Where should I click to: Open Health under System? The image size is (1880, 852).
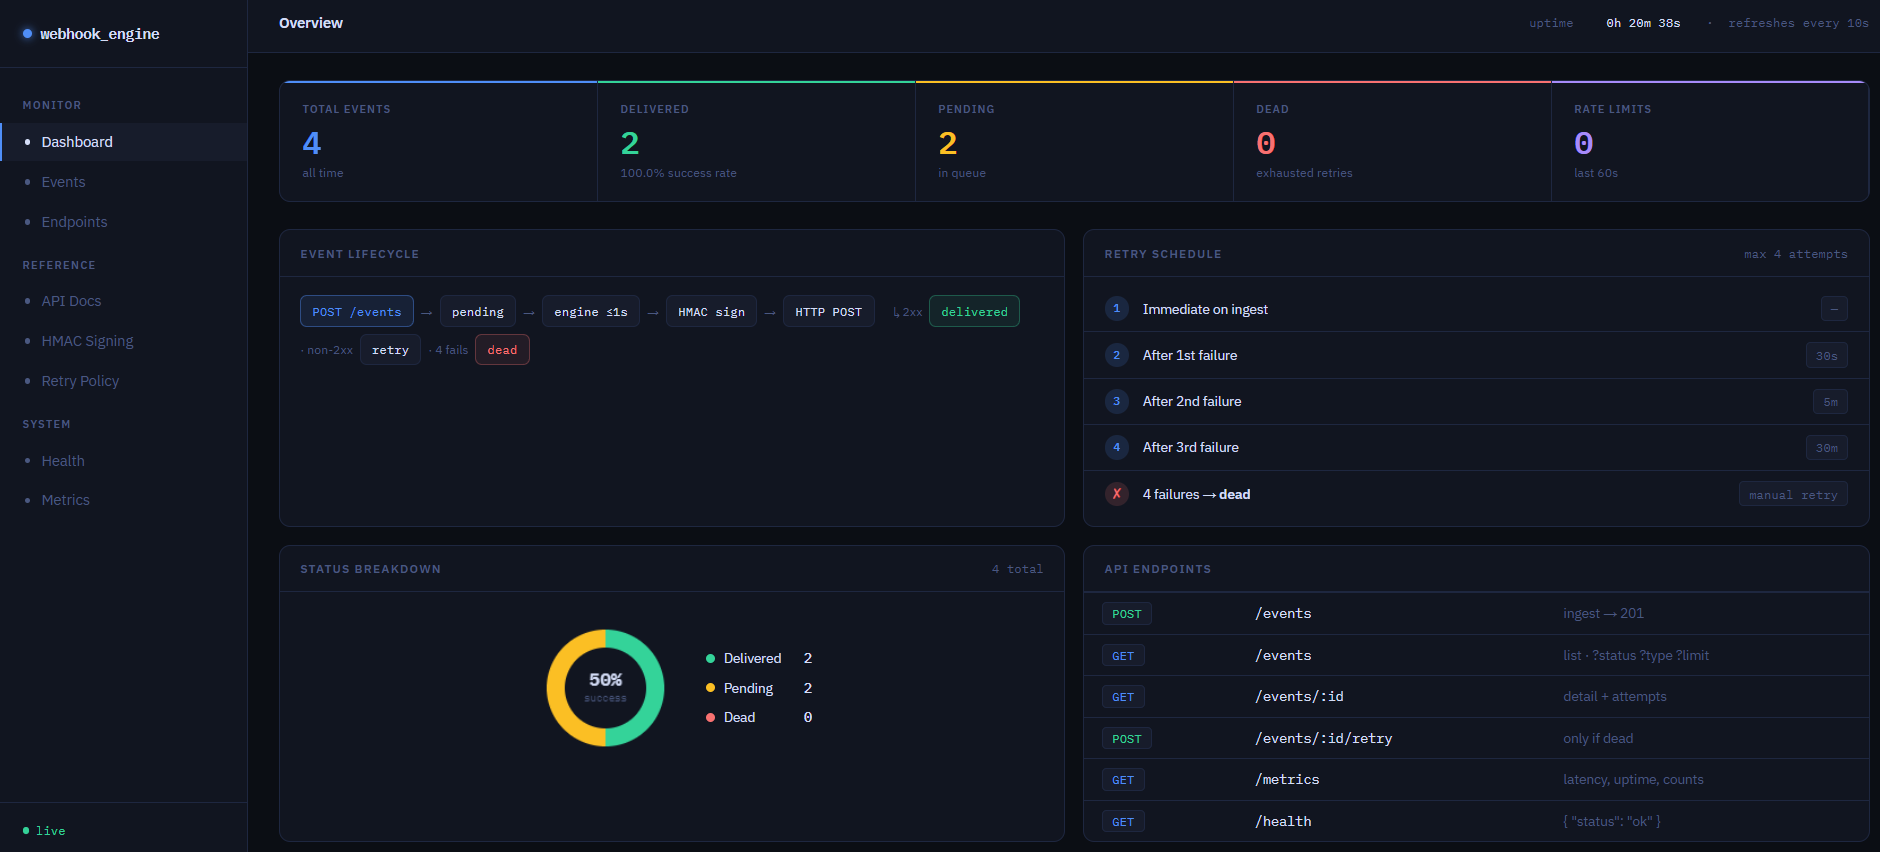click(x=124, y=461)
